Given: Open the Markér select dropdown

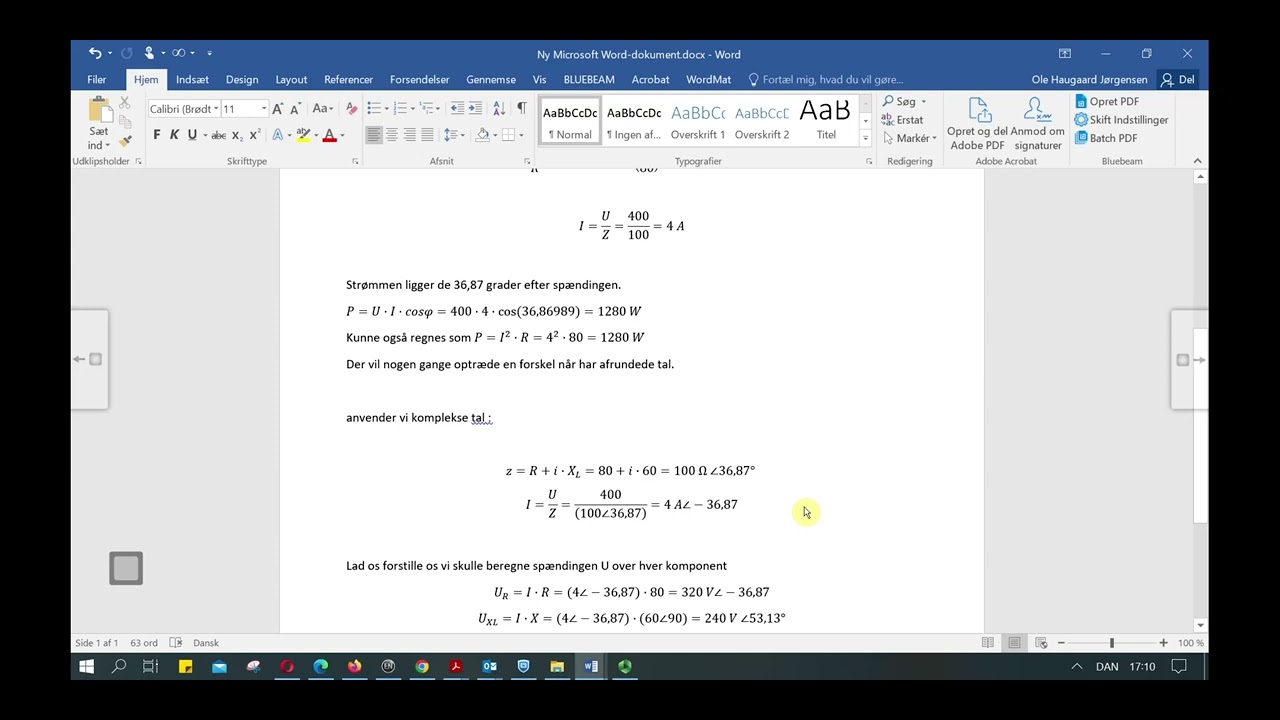Looking at the screenshot, I should (x=909, y=138).
